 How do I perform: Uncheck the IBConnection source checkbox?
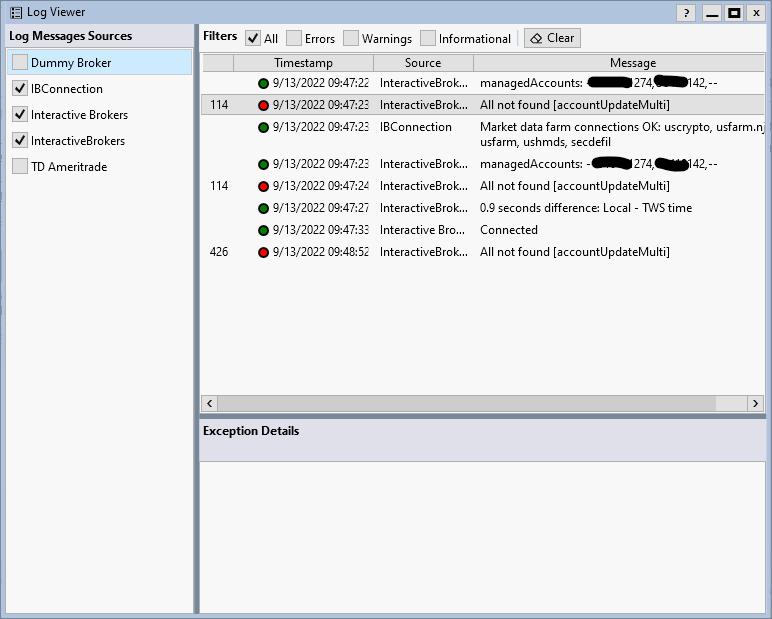(20, 89)
